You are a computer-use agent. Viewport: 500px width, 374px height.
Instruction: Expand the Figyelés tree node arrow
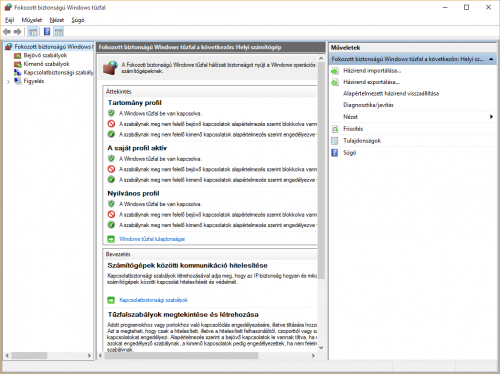8,82
